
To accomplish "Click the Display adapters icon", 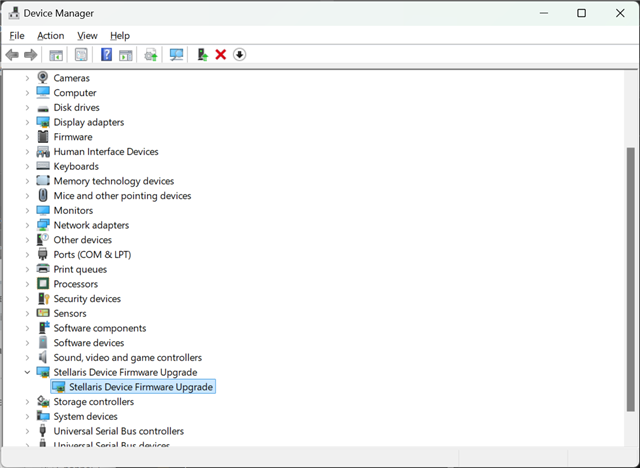I will (43, 122).
